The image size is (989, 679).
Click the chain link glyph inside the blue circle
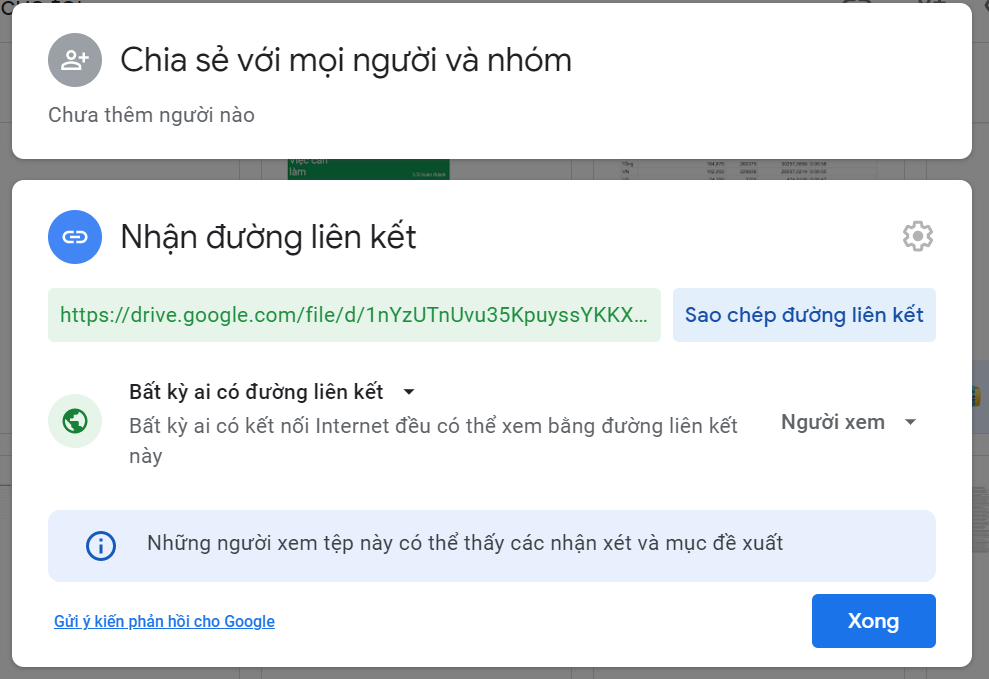(x=75, y=237)
